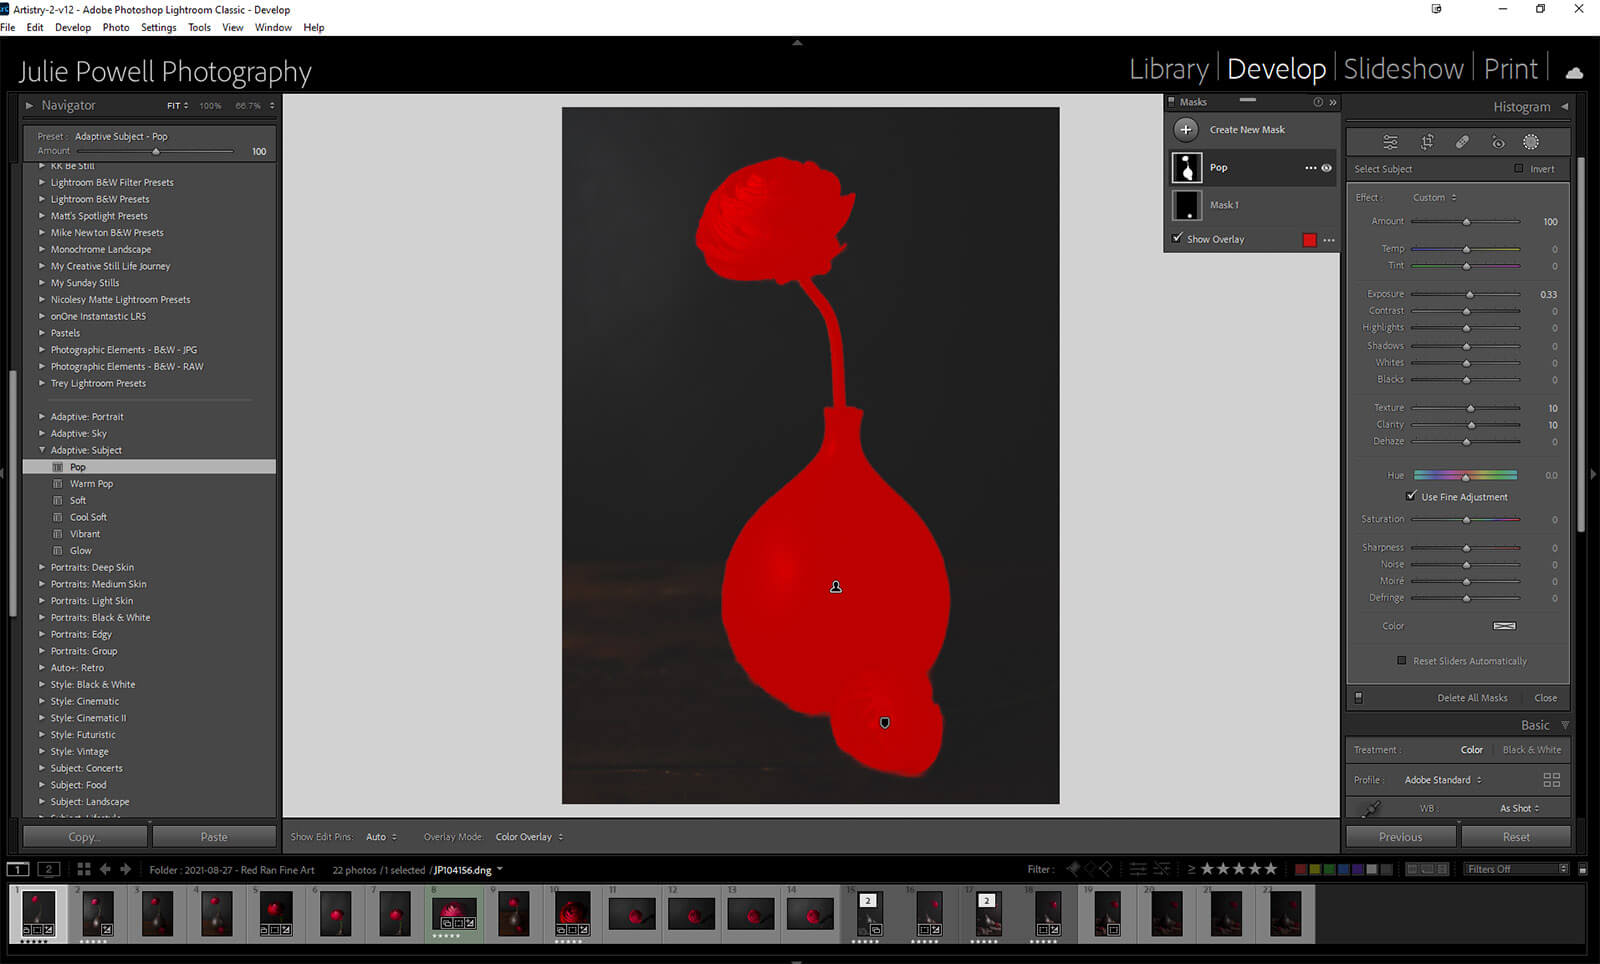This screenshot has height=964, width=1600.
Task: Click the Create New Mask plus button
Action: (1186, 130)
